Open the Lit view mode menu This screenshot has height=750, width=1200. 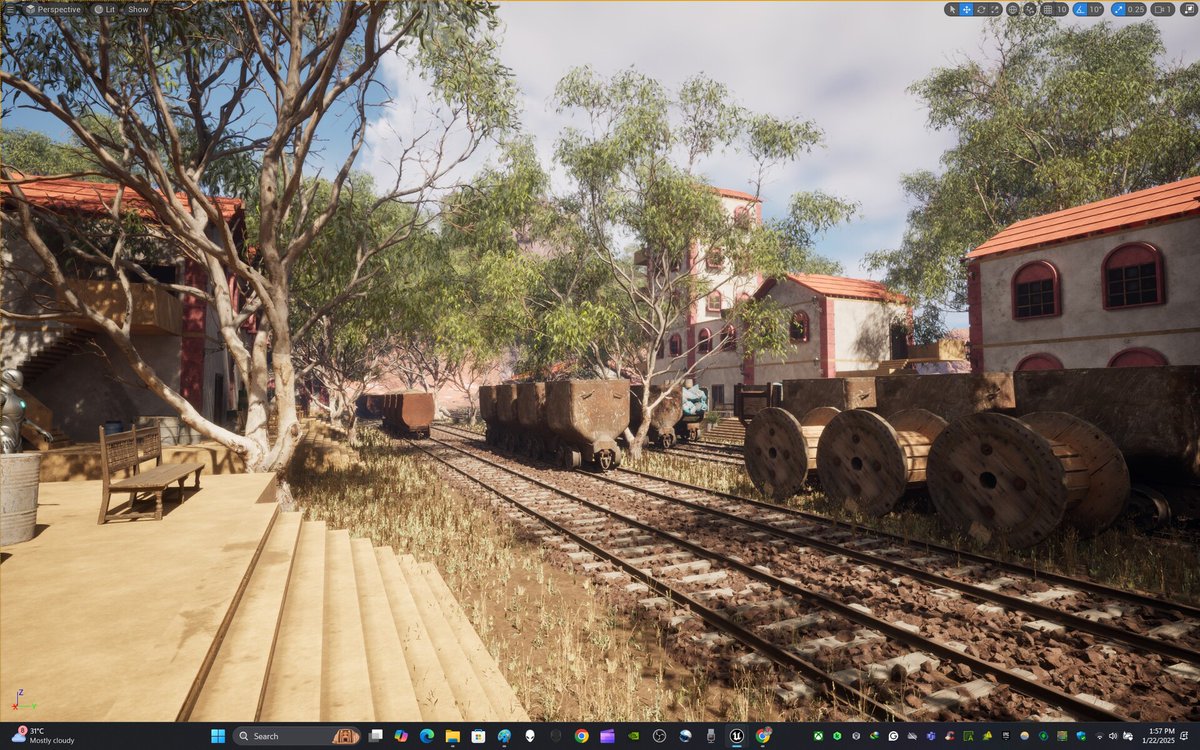click(x=104, y=9)
